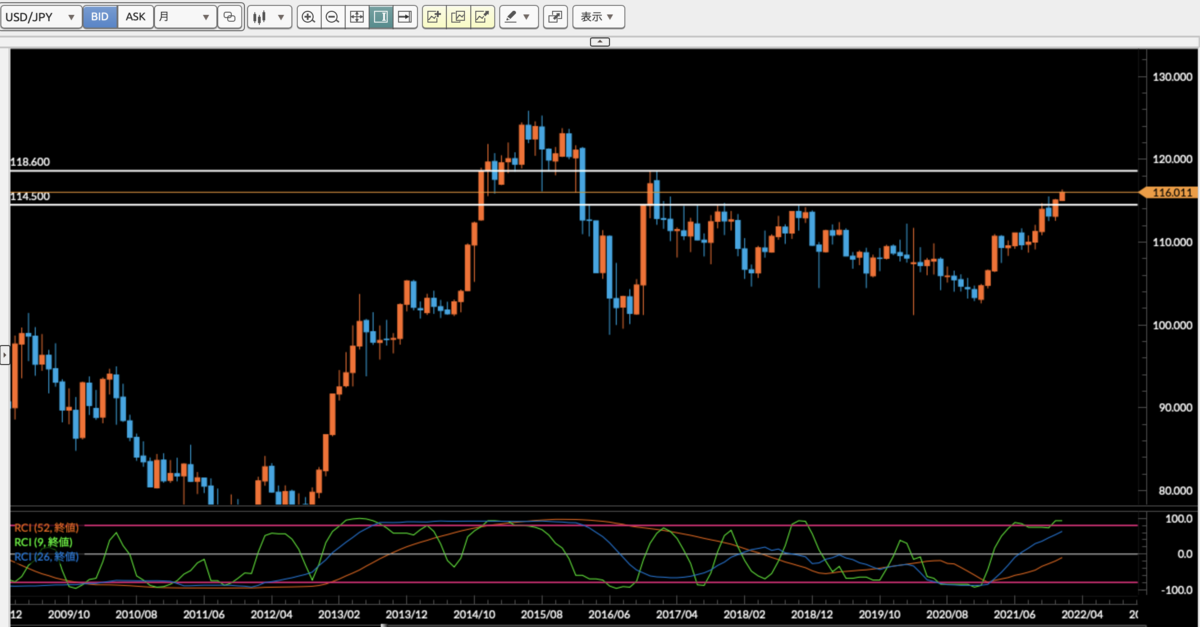Viewport: 1200px width, 627px height.
Task: Zoom in with magnifier plus icon
Action: click(309, 17)
